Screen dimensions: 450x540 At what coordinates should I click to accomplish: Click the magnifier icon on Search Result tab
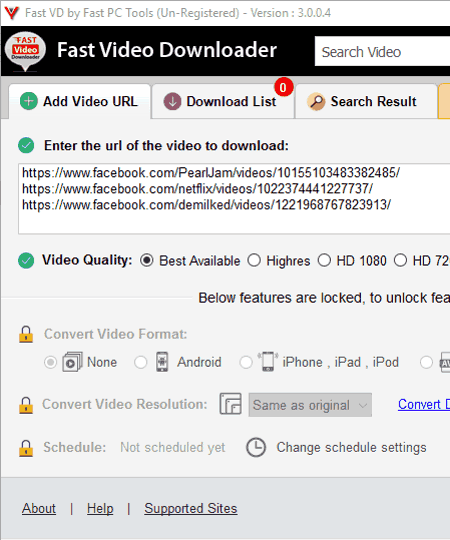316,102
